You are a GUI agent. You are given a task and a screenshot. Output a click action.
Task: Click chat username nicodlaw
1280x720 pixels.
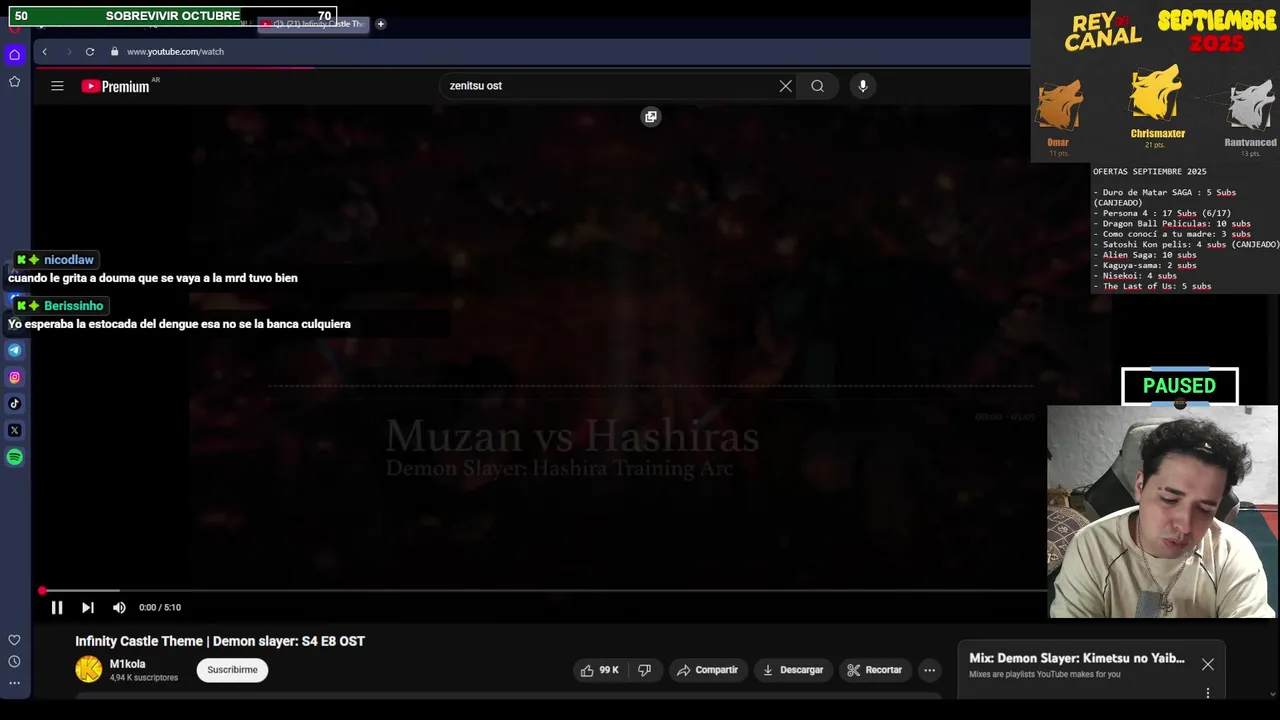(69, 260)
